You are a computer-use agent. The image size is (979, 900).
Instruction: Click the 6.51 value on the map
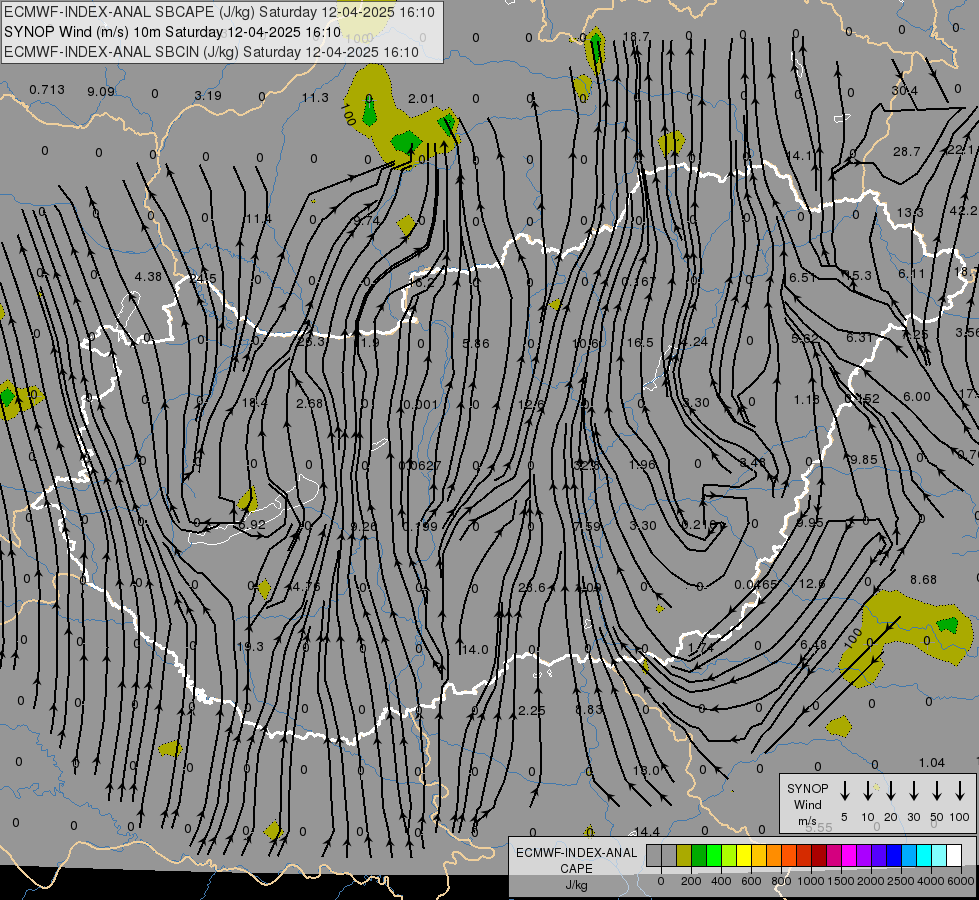[x=802, y=277]
